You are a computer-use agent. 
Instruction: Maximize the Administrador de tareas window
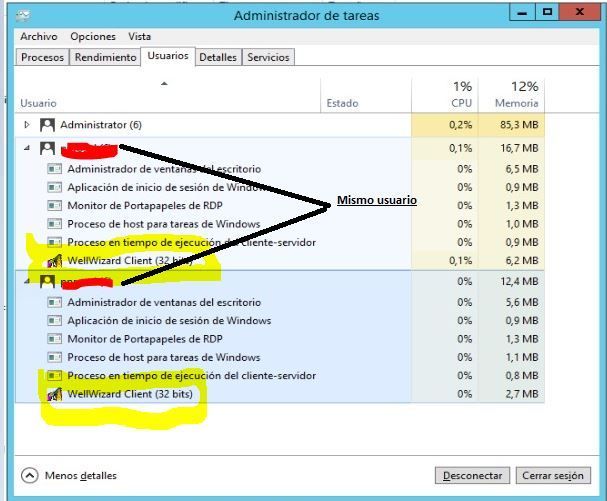point(547,13)
